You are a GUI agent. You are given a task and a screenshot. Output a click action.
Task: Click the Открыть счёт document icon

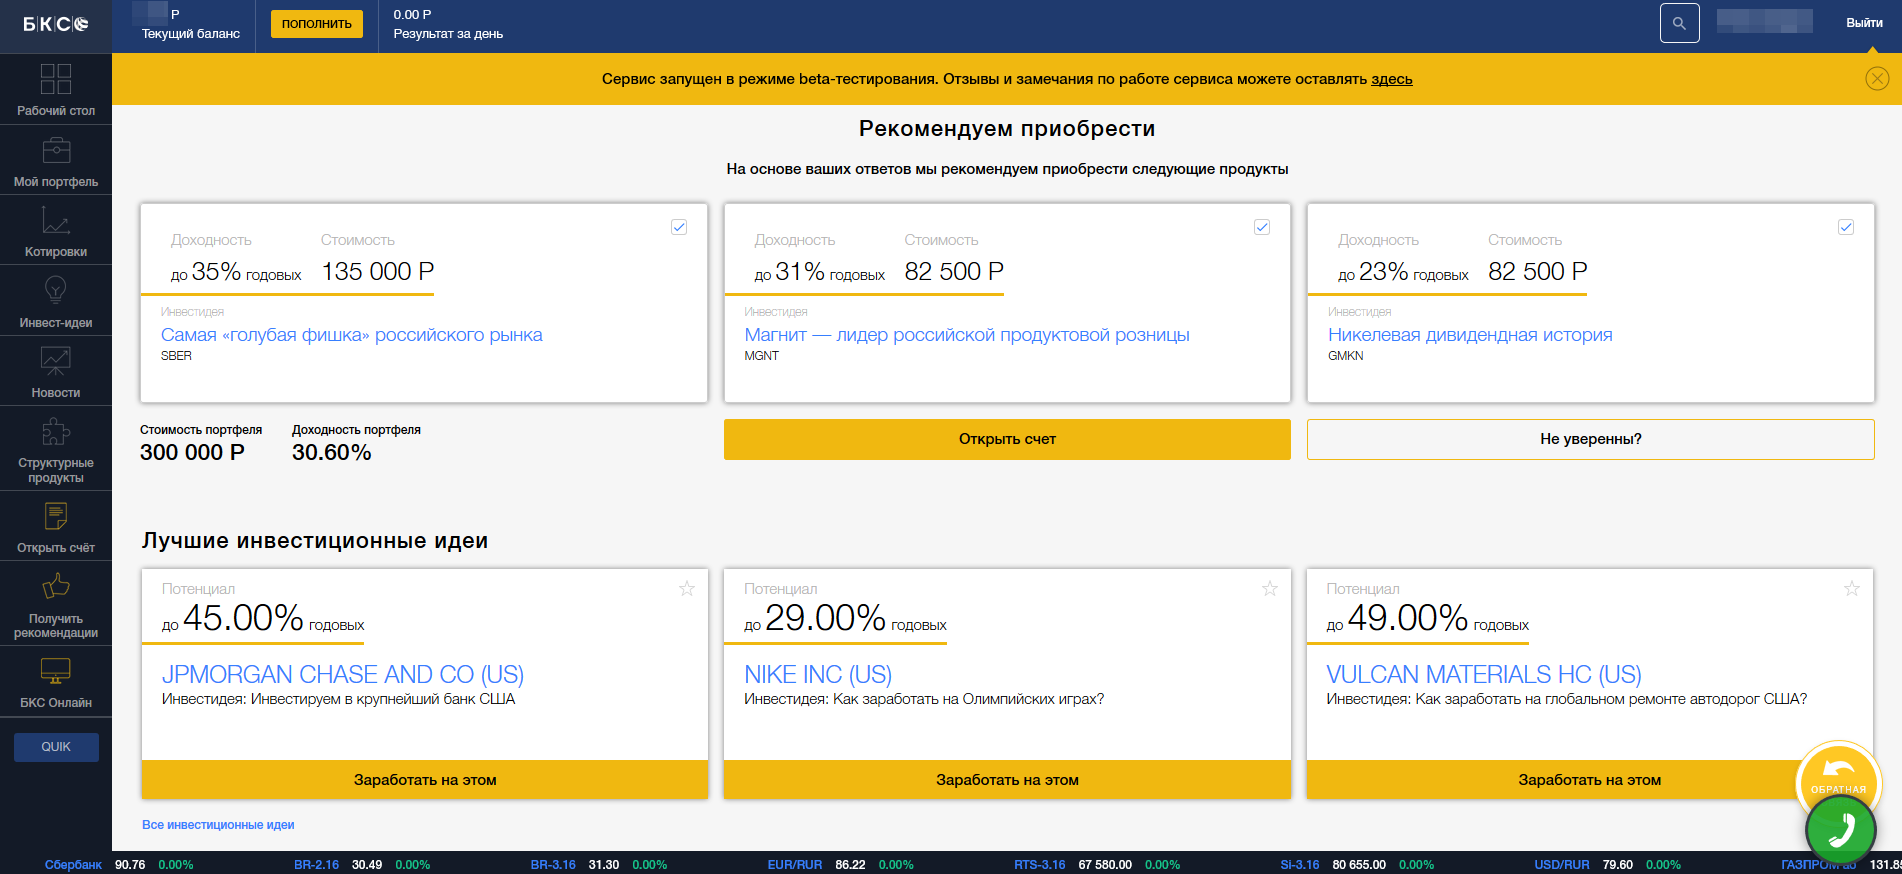(56, 516)
